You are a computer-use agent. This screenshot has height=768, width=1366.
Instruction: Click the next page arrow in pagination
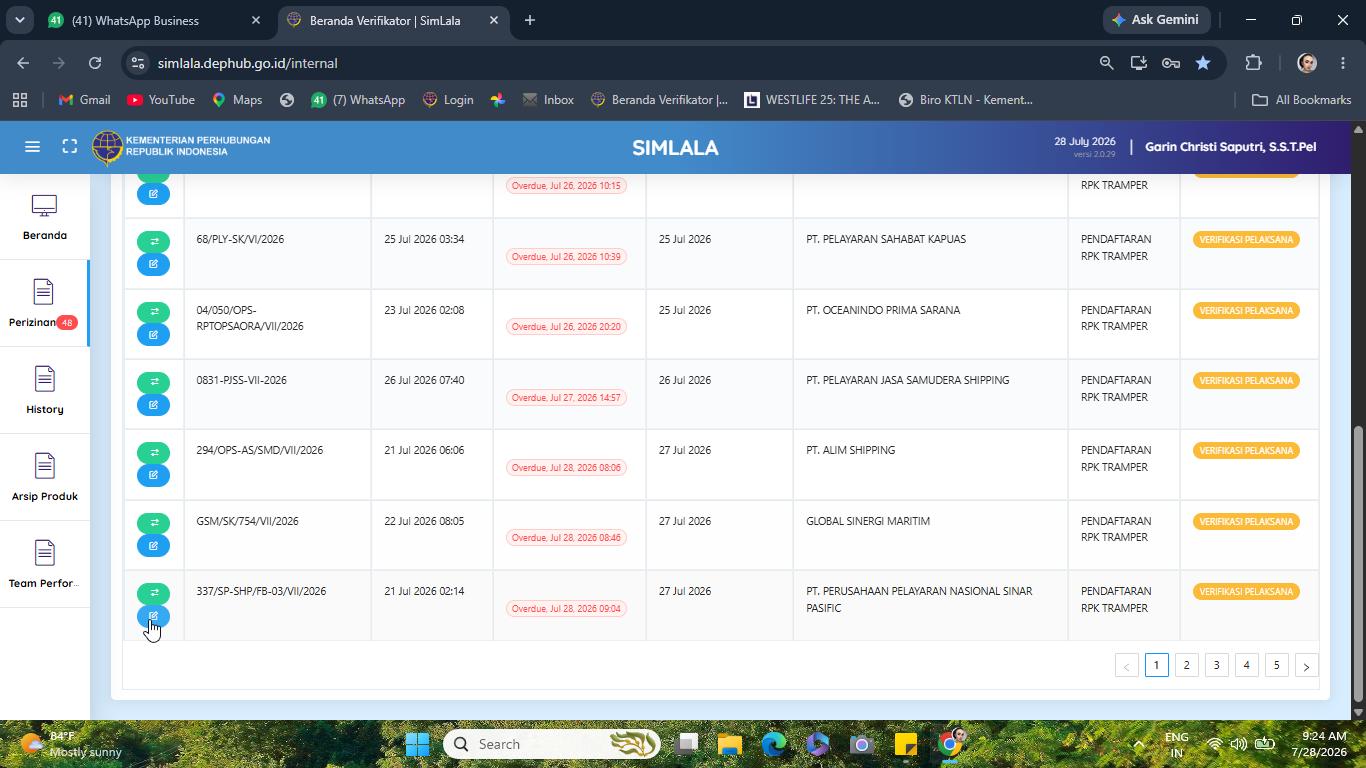point(1306,666)
